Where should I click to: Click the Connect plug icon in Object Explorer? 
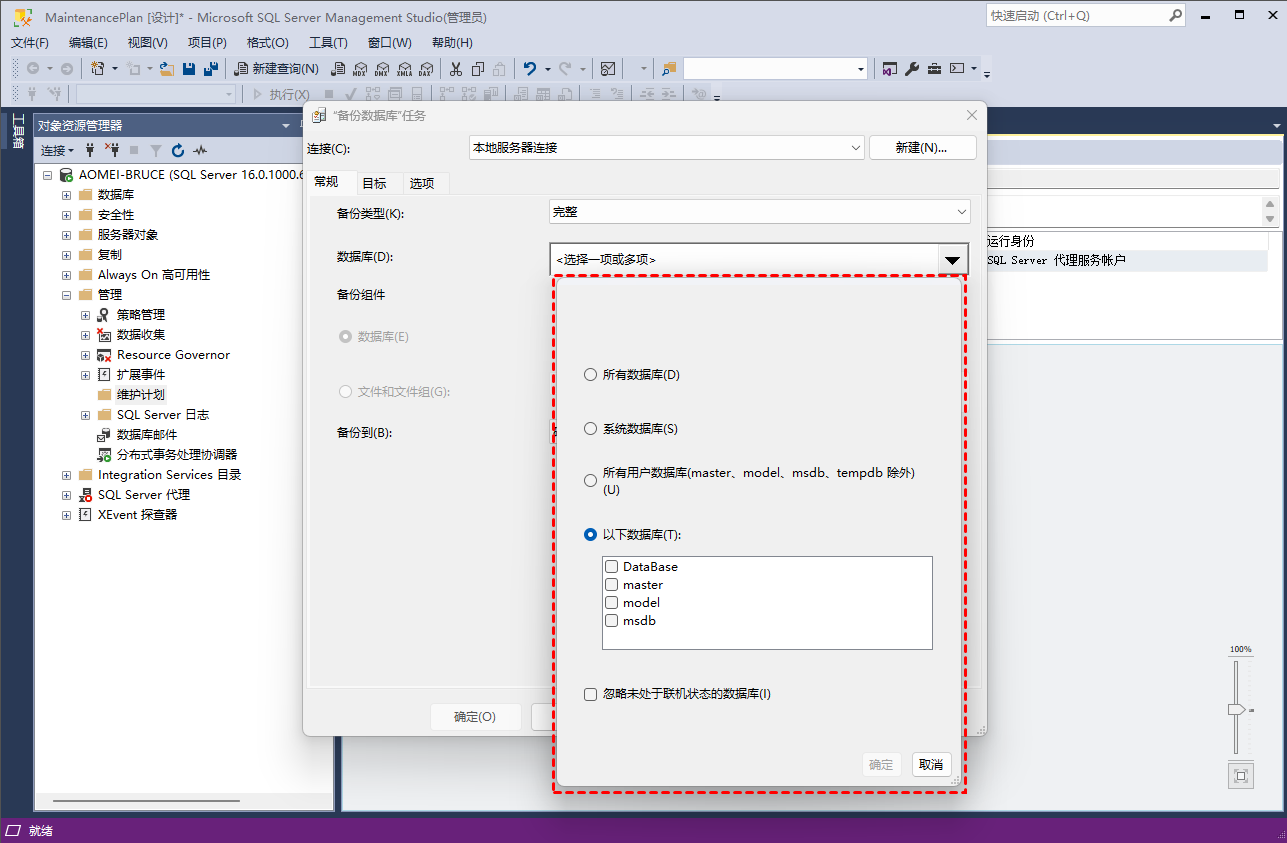coord(91,150)
